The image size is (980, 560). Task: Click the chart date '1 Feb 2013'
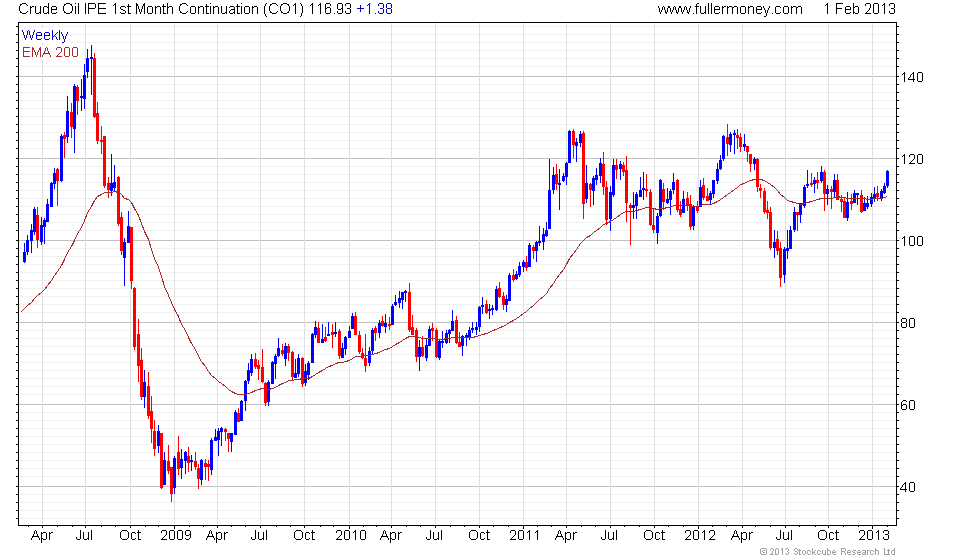859,9
